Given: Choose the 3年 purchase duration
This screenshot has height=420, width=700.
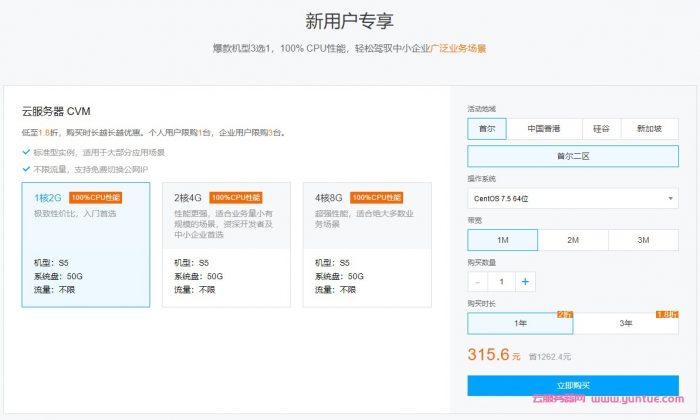Looking at the screenshot, I should pos(625,323).
